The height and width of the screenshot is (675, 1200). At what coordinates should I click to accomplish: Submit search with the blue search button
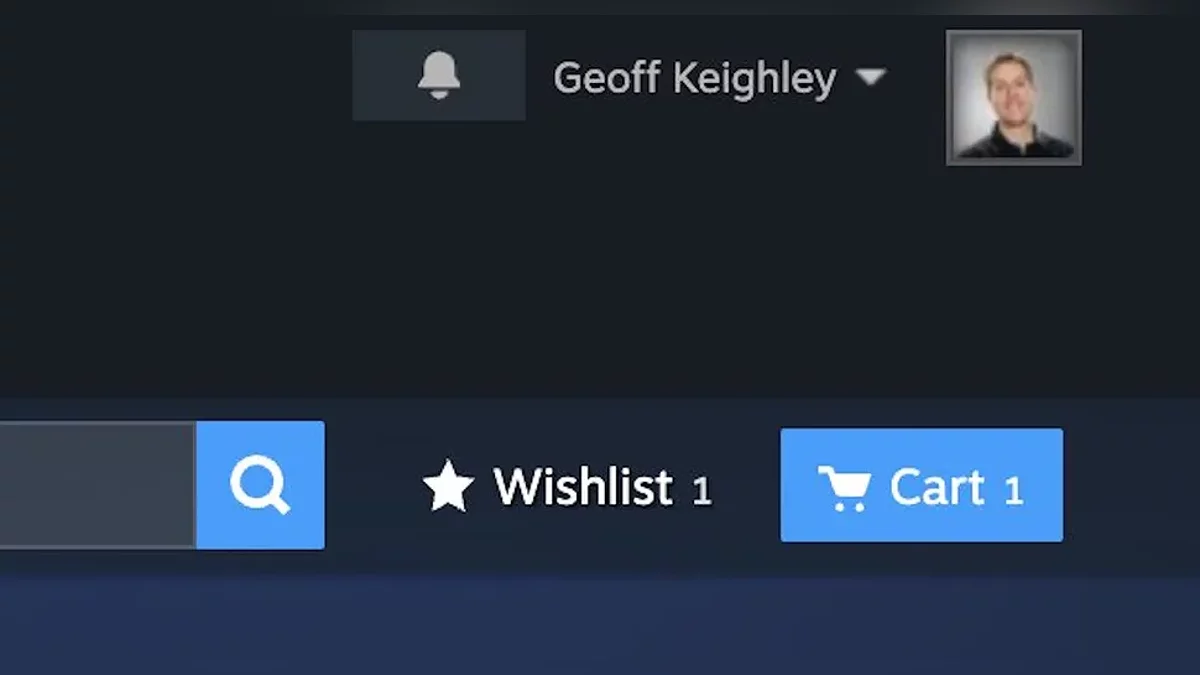[260, 485]
